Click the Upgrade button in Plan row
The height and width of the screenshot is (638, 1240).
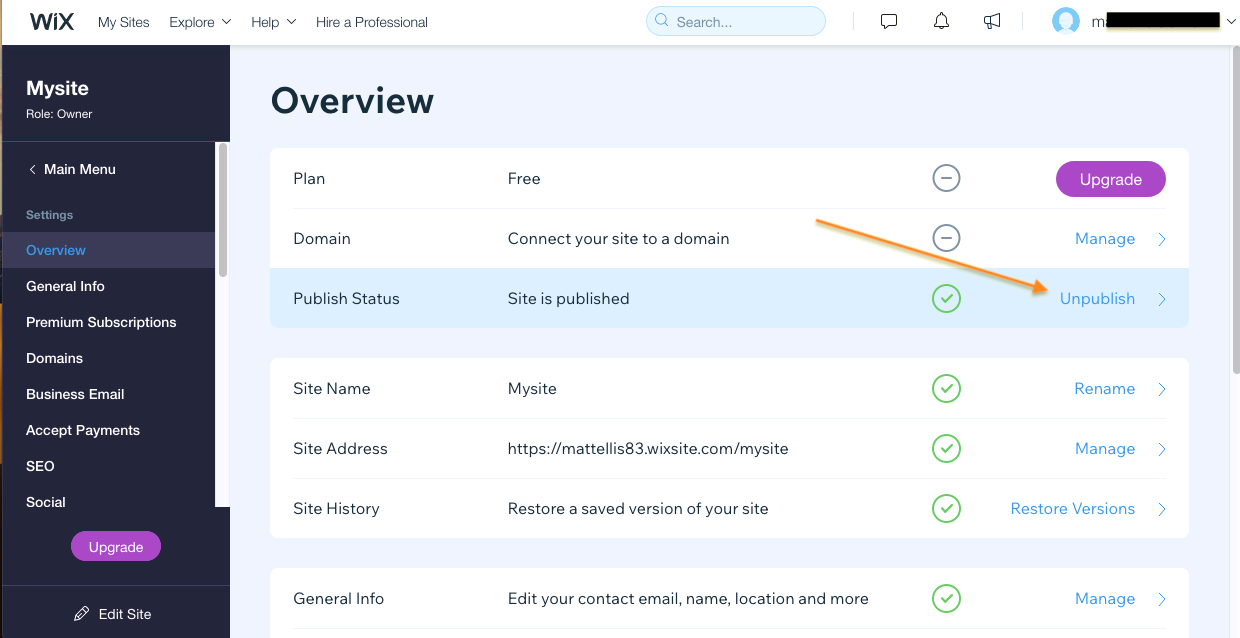[x=1111, y=179]
